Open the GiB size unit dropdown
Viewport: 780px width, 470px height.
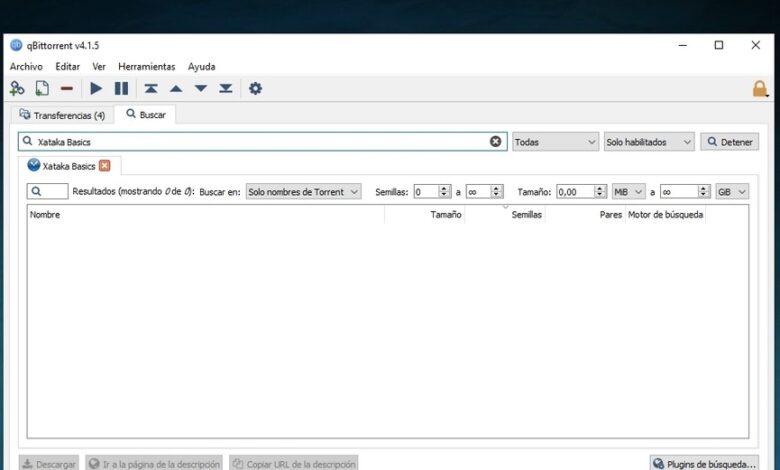[732, 191]
